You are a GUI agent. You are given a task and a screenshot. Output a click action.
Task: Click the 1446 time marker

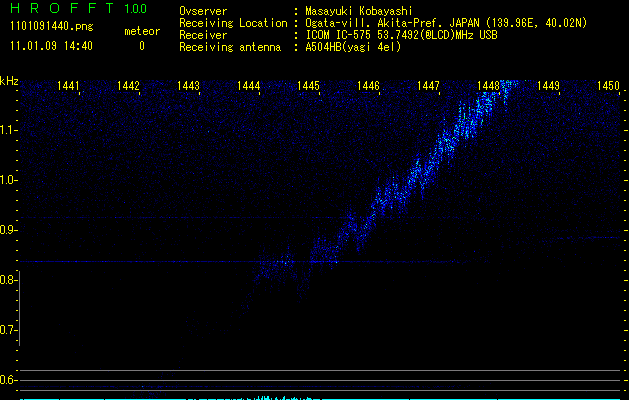(368, 85)
